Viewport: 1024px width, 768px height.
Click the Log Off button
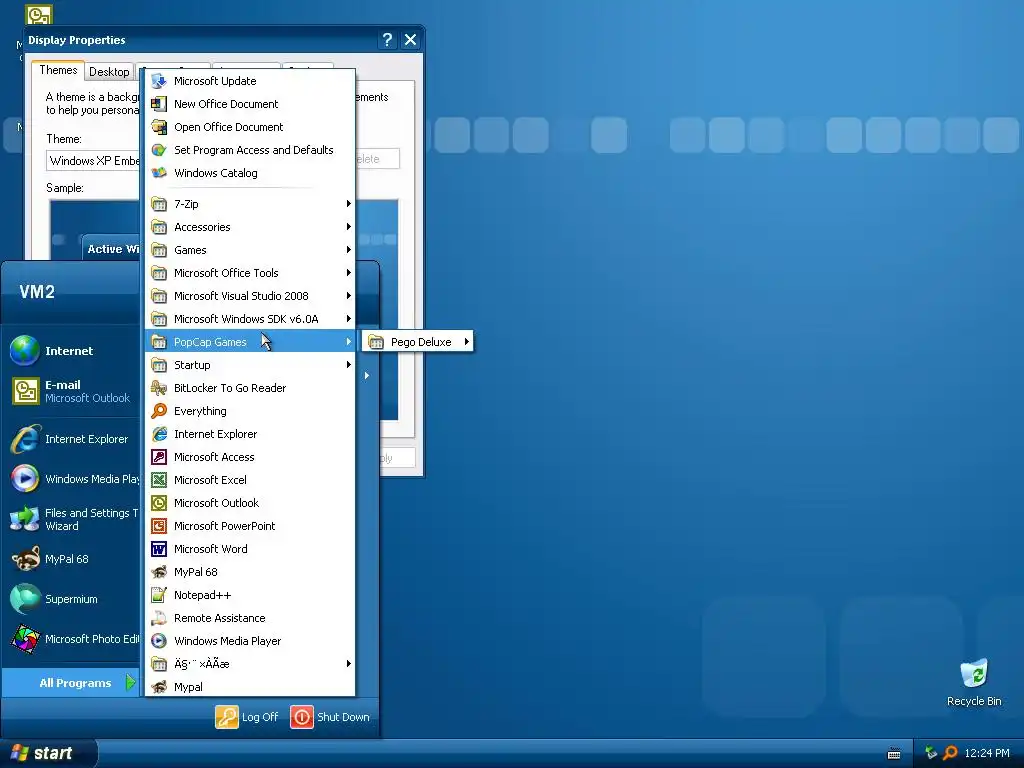(x=247, y=717)
